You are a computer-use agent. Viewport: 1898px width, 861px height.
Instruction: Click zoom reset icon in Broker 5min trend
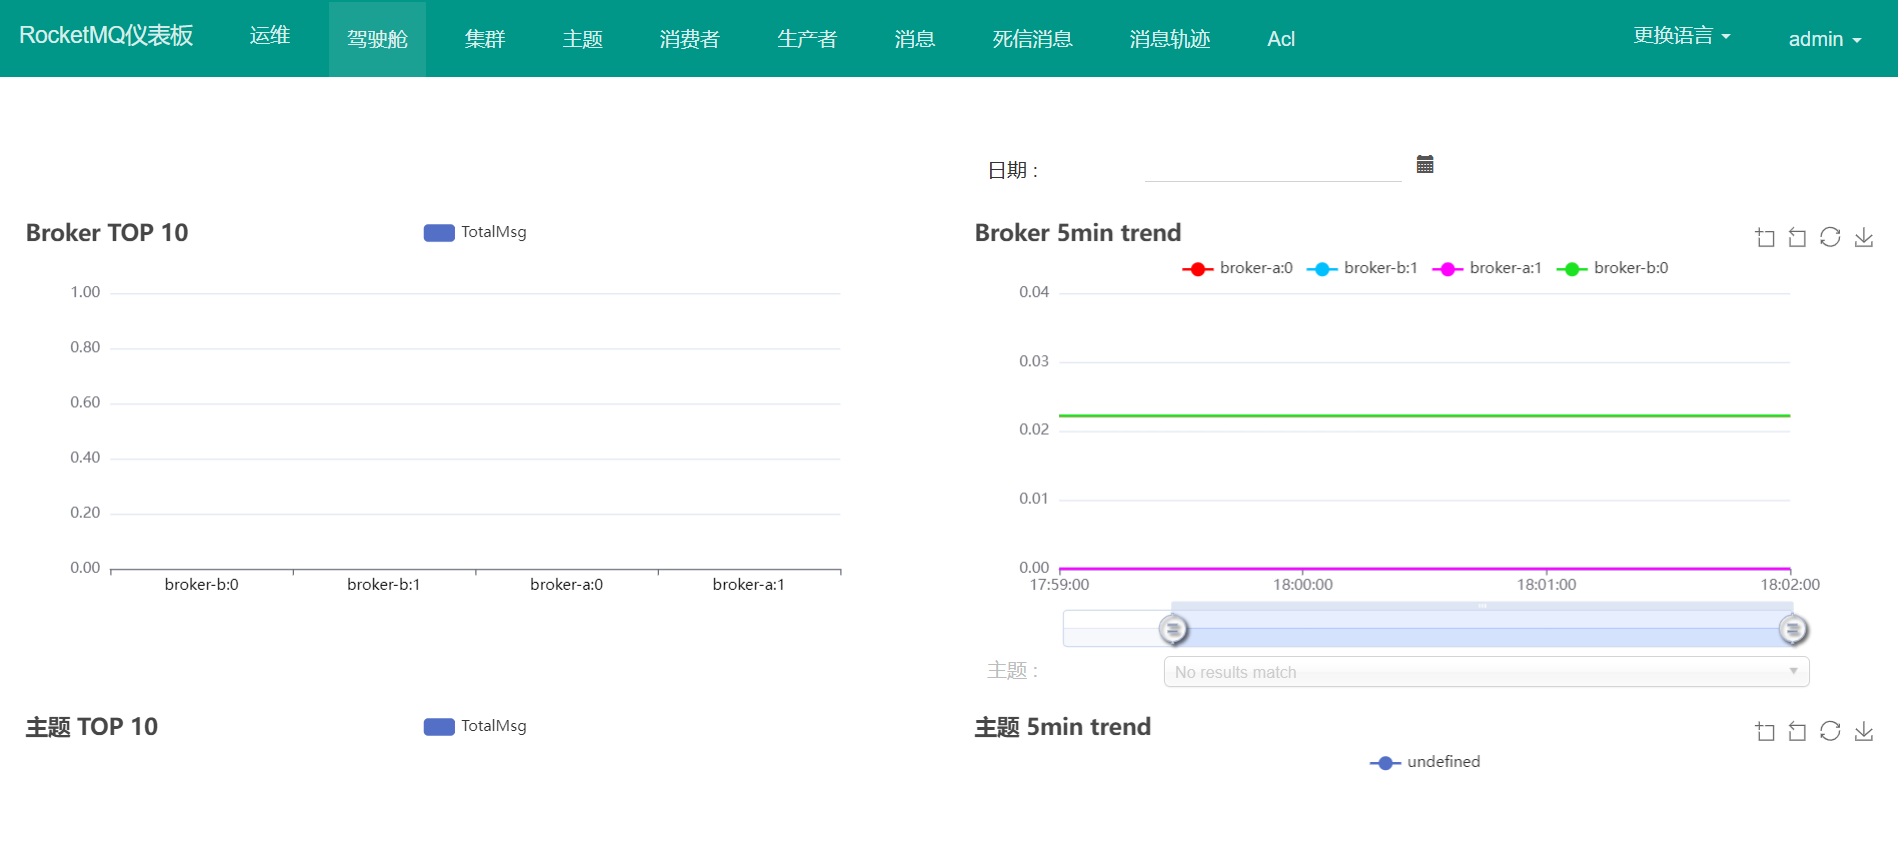[1797, 237]
